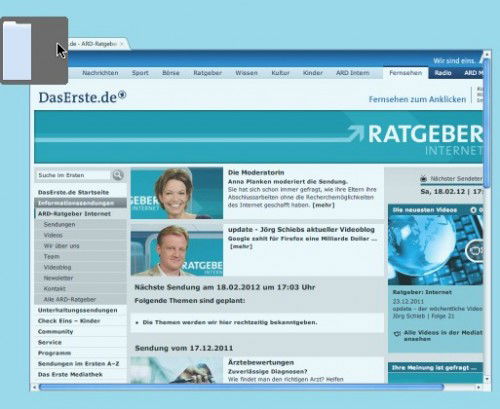Click the search magnifier button
Screen dimensions: 500x409
tap(118, 175)
